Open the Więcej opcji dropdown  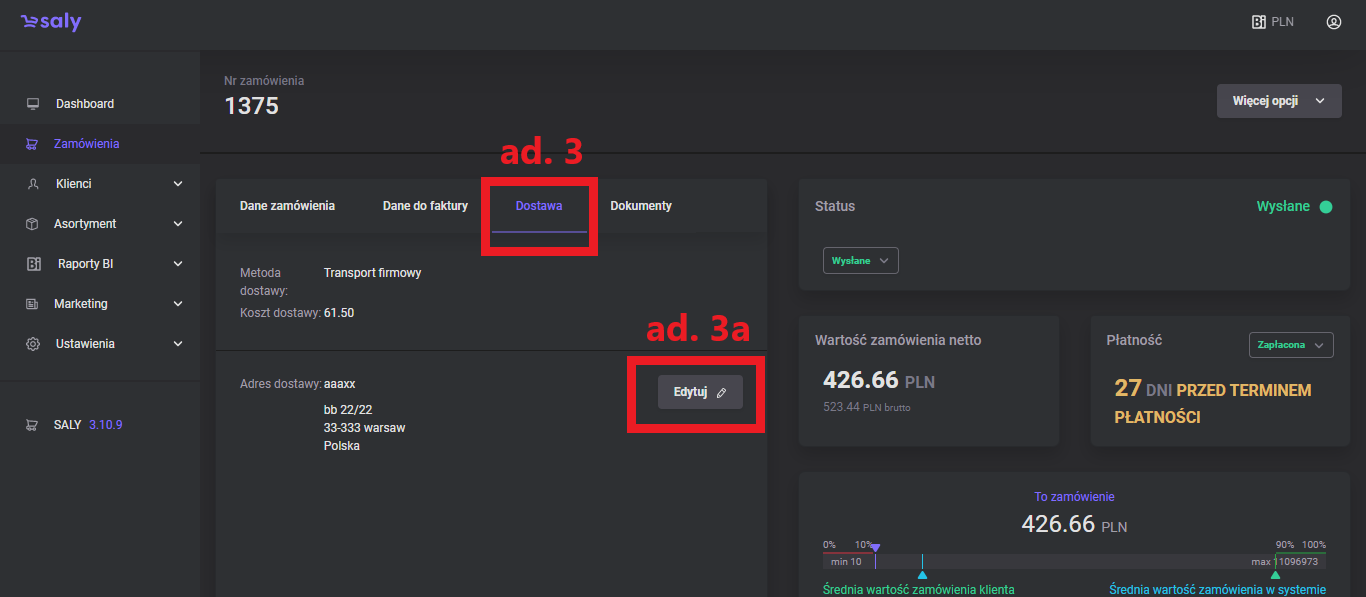tap(1279, 101)
